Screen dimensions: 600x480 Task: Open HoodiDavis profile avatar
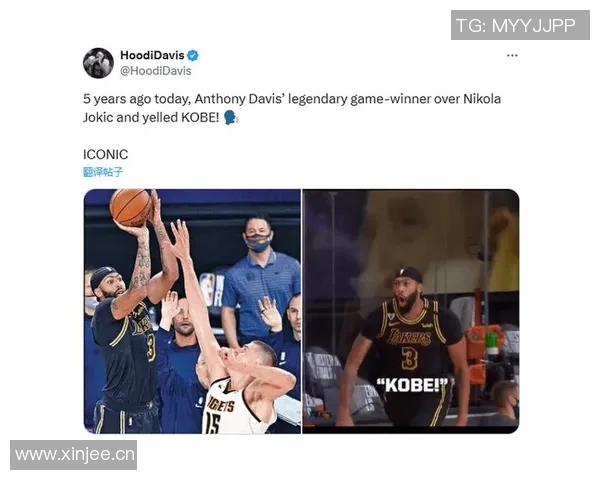[98, 63]
